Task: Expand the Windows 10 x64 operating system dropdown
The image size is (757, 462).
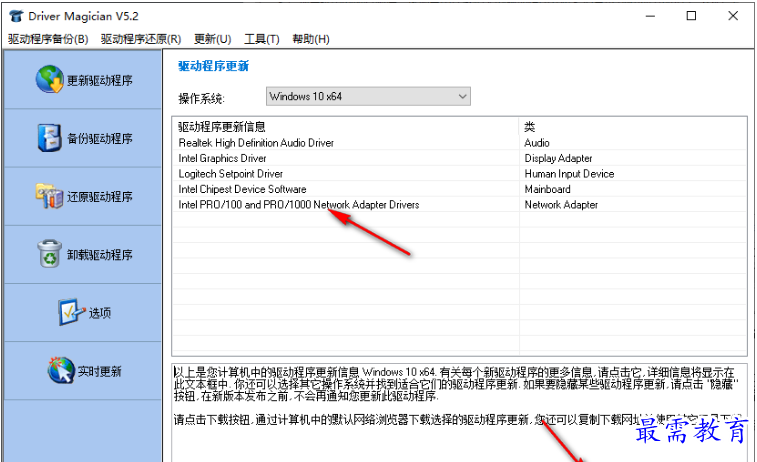Action: [x=368, y=97]
